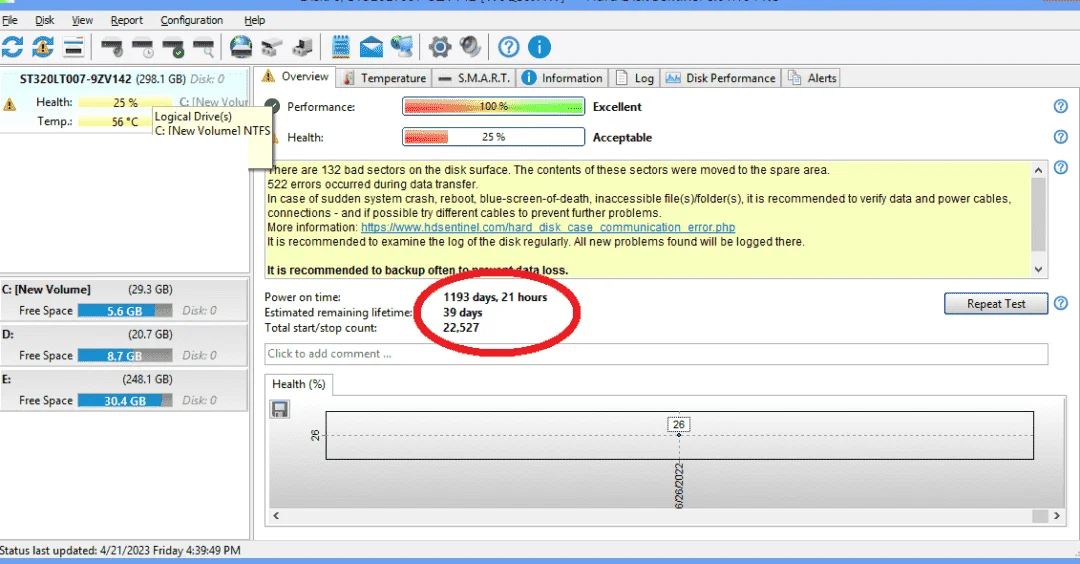Image resolution: width=1080 pixels, height=564 pixels.
Task: Select the C: [New Volume] drive entry
Action: [124, 300]
